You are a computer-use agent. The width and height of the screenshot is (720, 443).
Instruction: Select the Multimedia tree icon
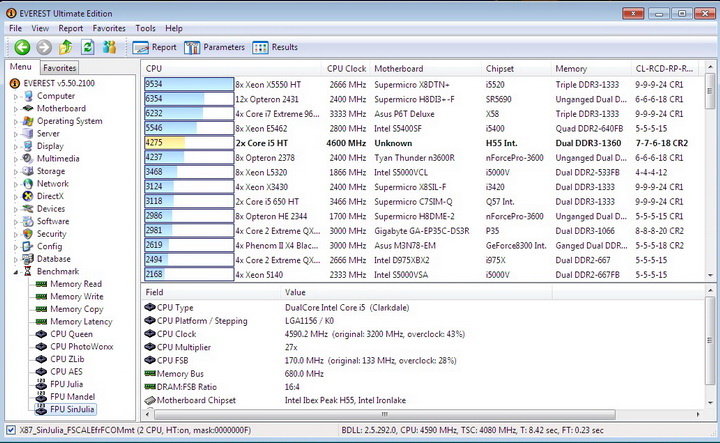click(x=28, y=158)
